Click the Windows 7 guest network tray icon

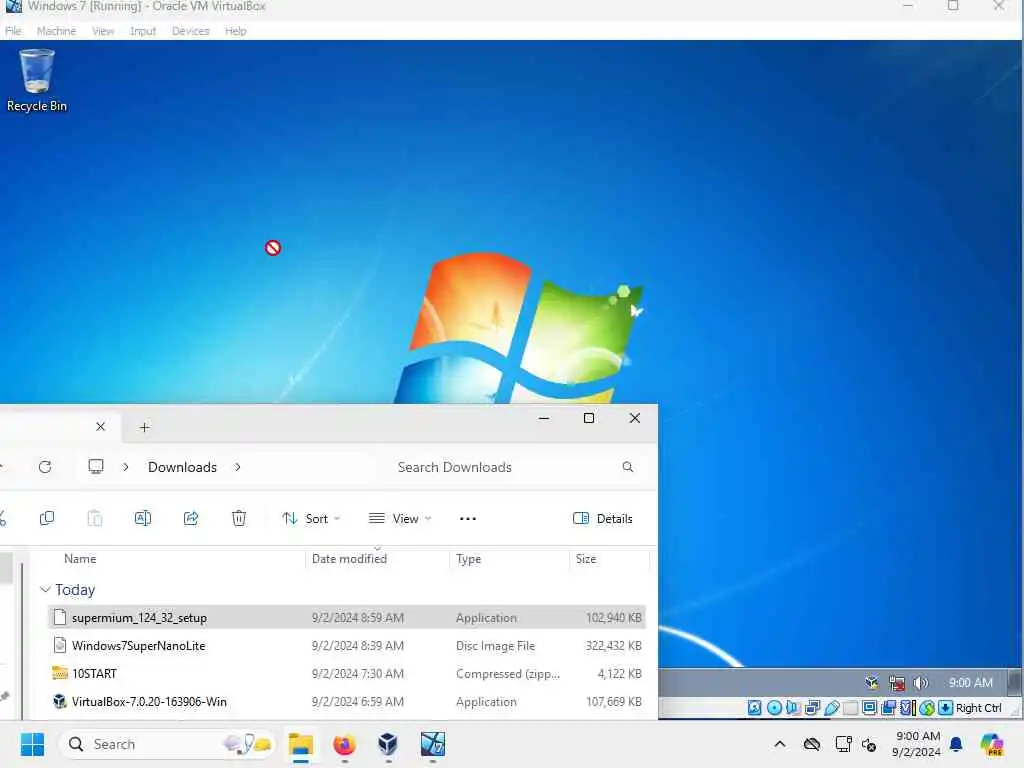[x=897, y=683]
